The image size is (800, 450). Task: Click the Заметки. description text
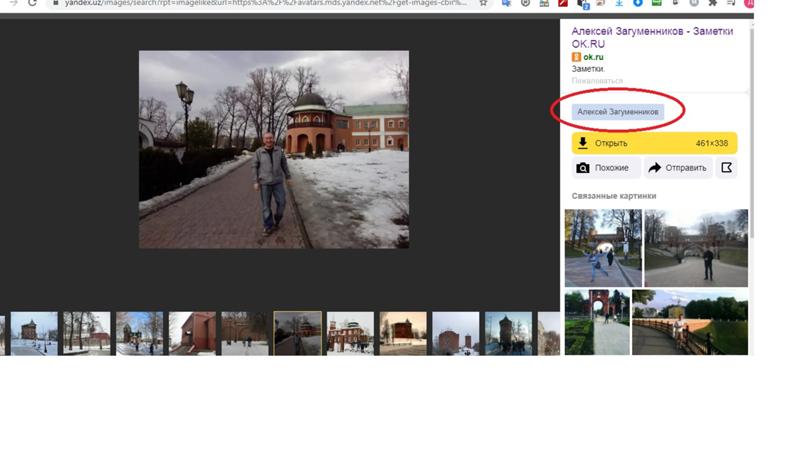tap(588, 69)
